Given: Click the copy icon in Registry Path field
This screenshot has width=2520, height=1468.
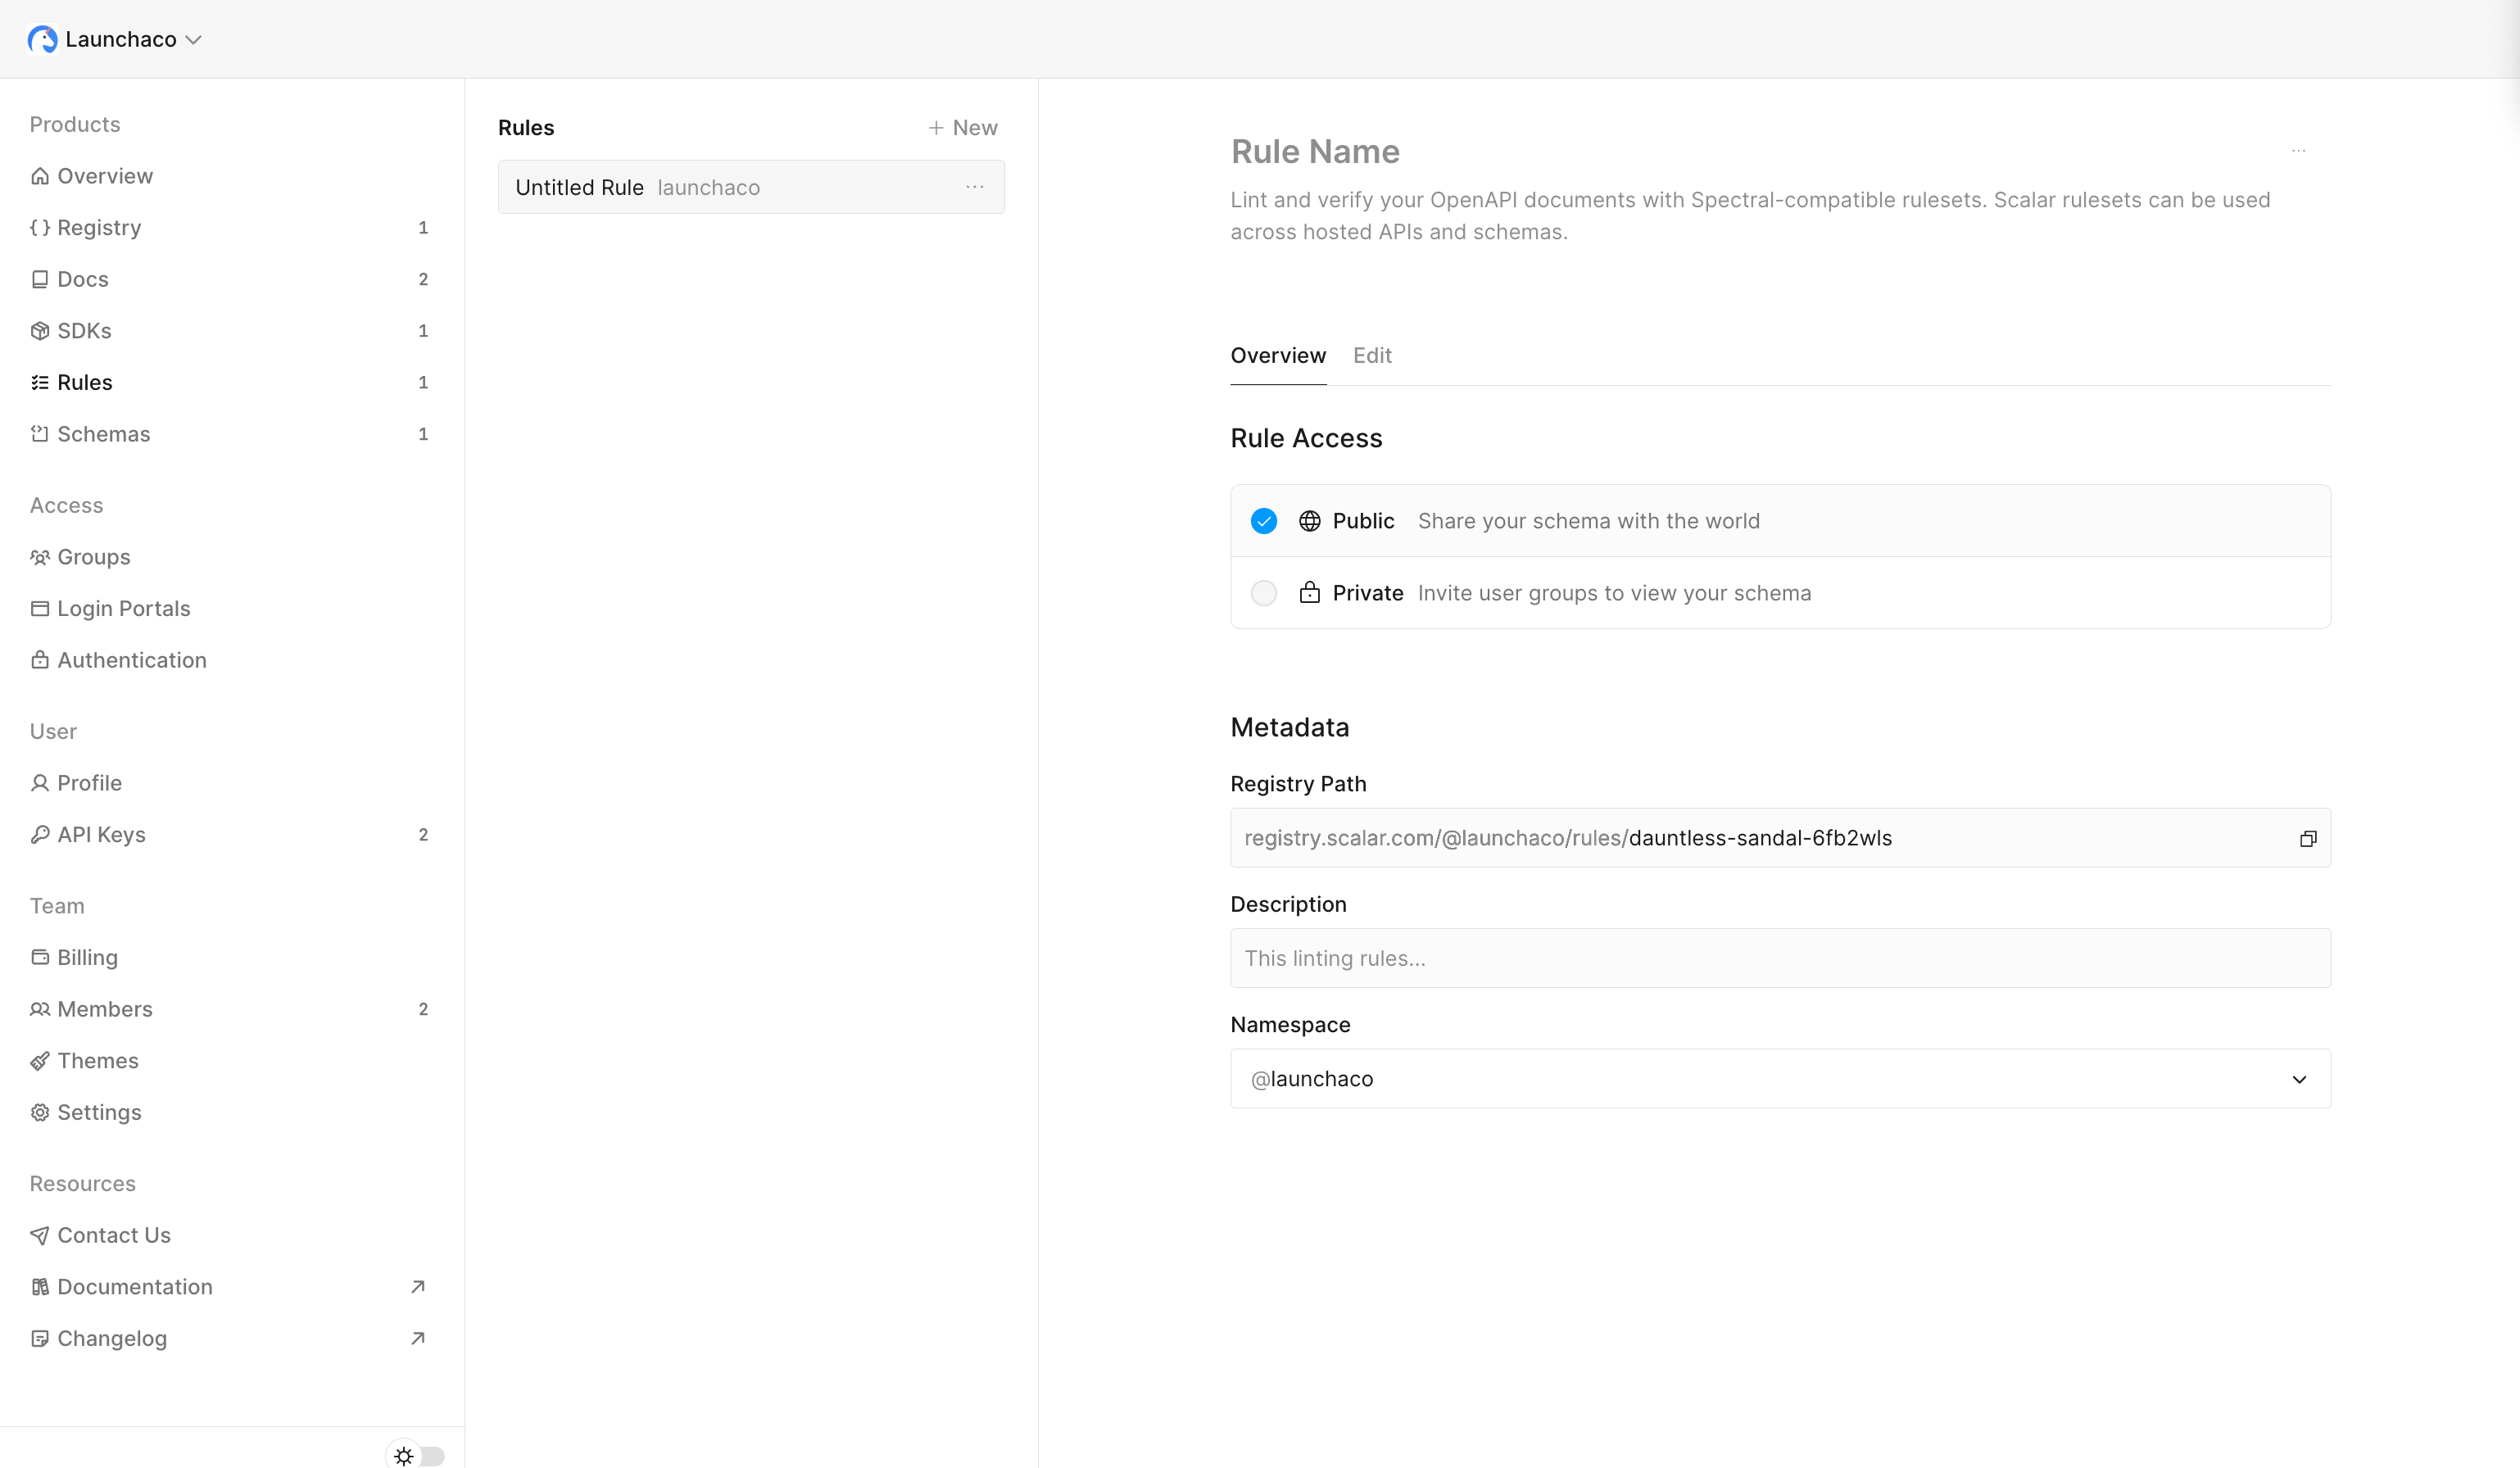Looking at the screenshot, I should point(2307,838).
